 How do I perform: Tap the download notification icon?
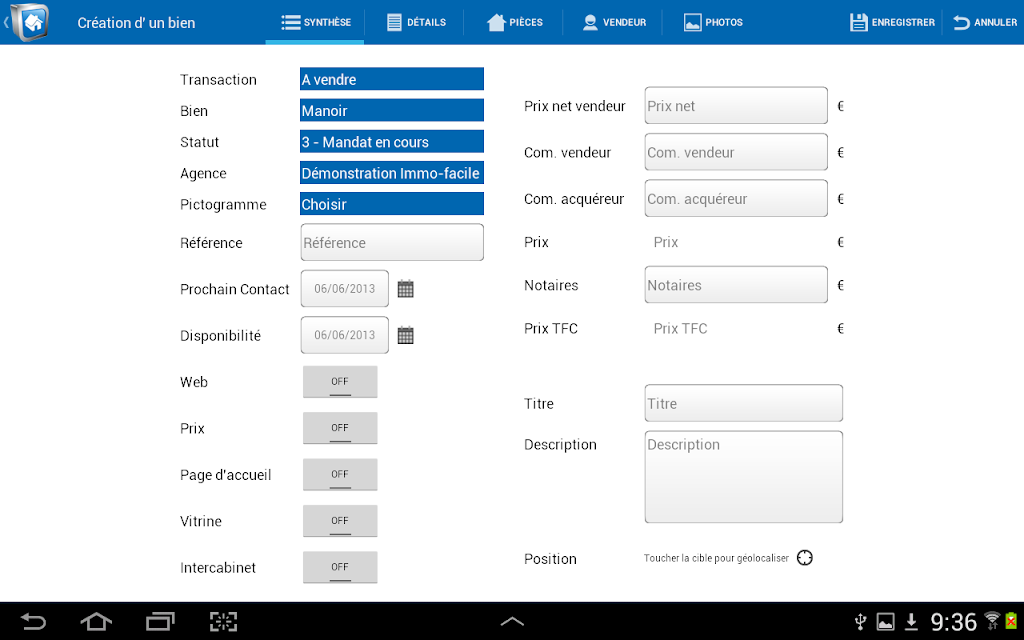pyautogui.click(x=911, y=621)
